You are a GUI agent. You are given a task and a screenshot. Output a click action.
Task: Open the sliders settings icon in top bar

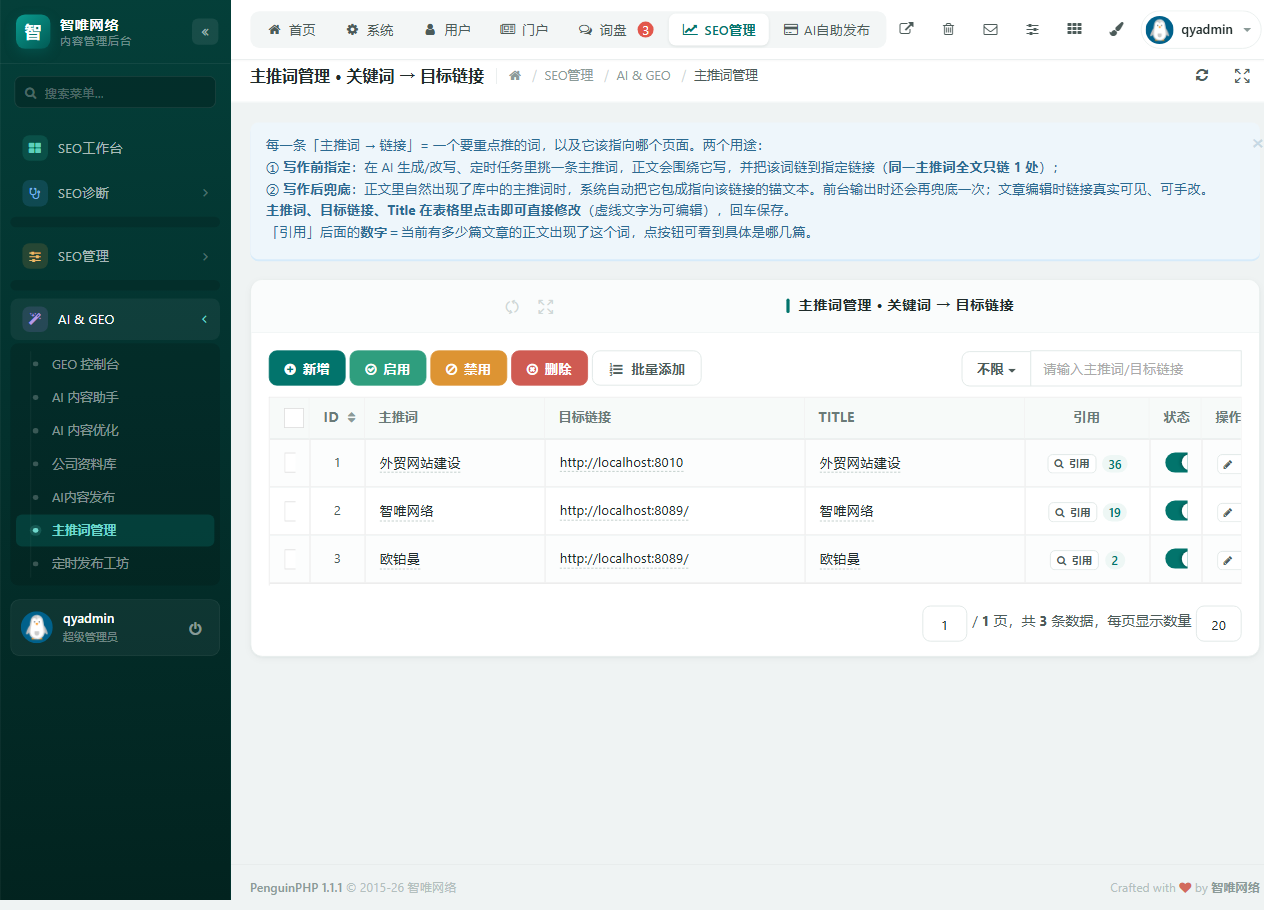coord(1032,29)
